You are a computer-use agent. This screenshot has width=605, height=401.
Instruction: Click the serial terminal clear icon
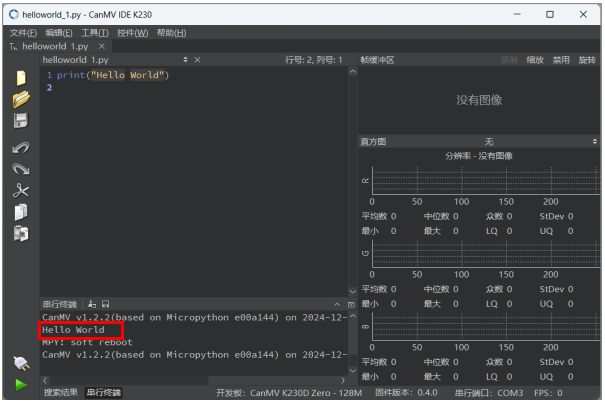pos(92,304)
